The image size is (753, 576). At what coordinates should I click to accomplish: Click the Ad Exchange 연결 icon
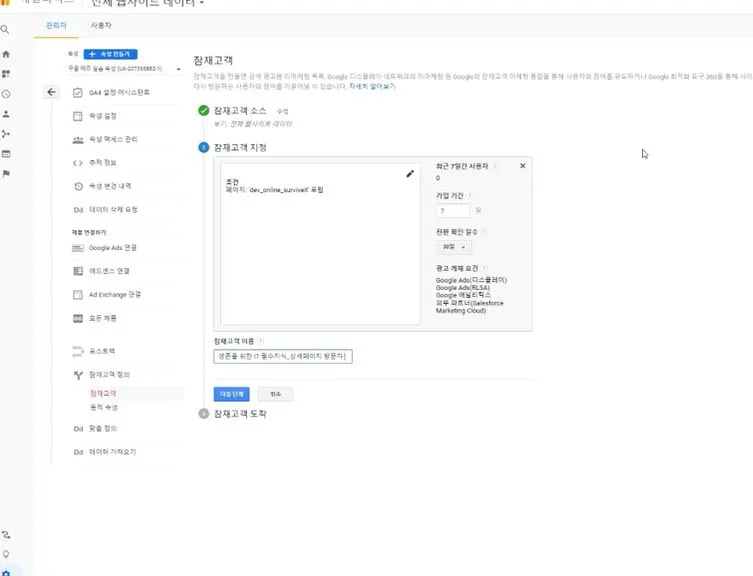coord(78,294)
